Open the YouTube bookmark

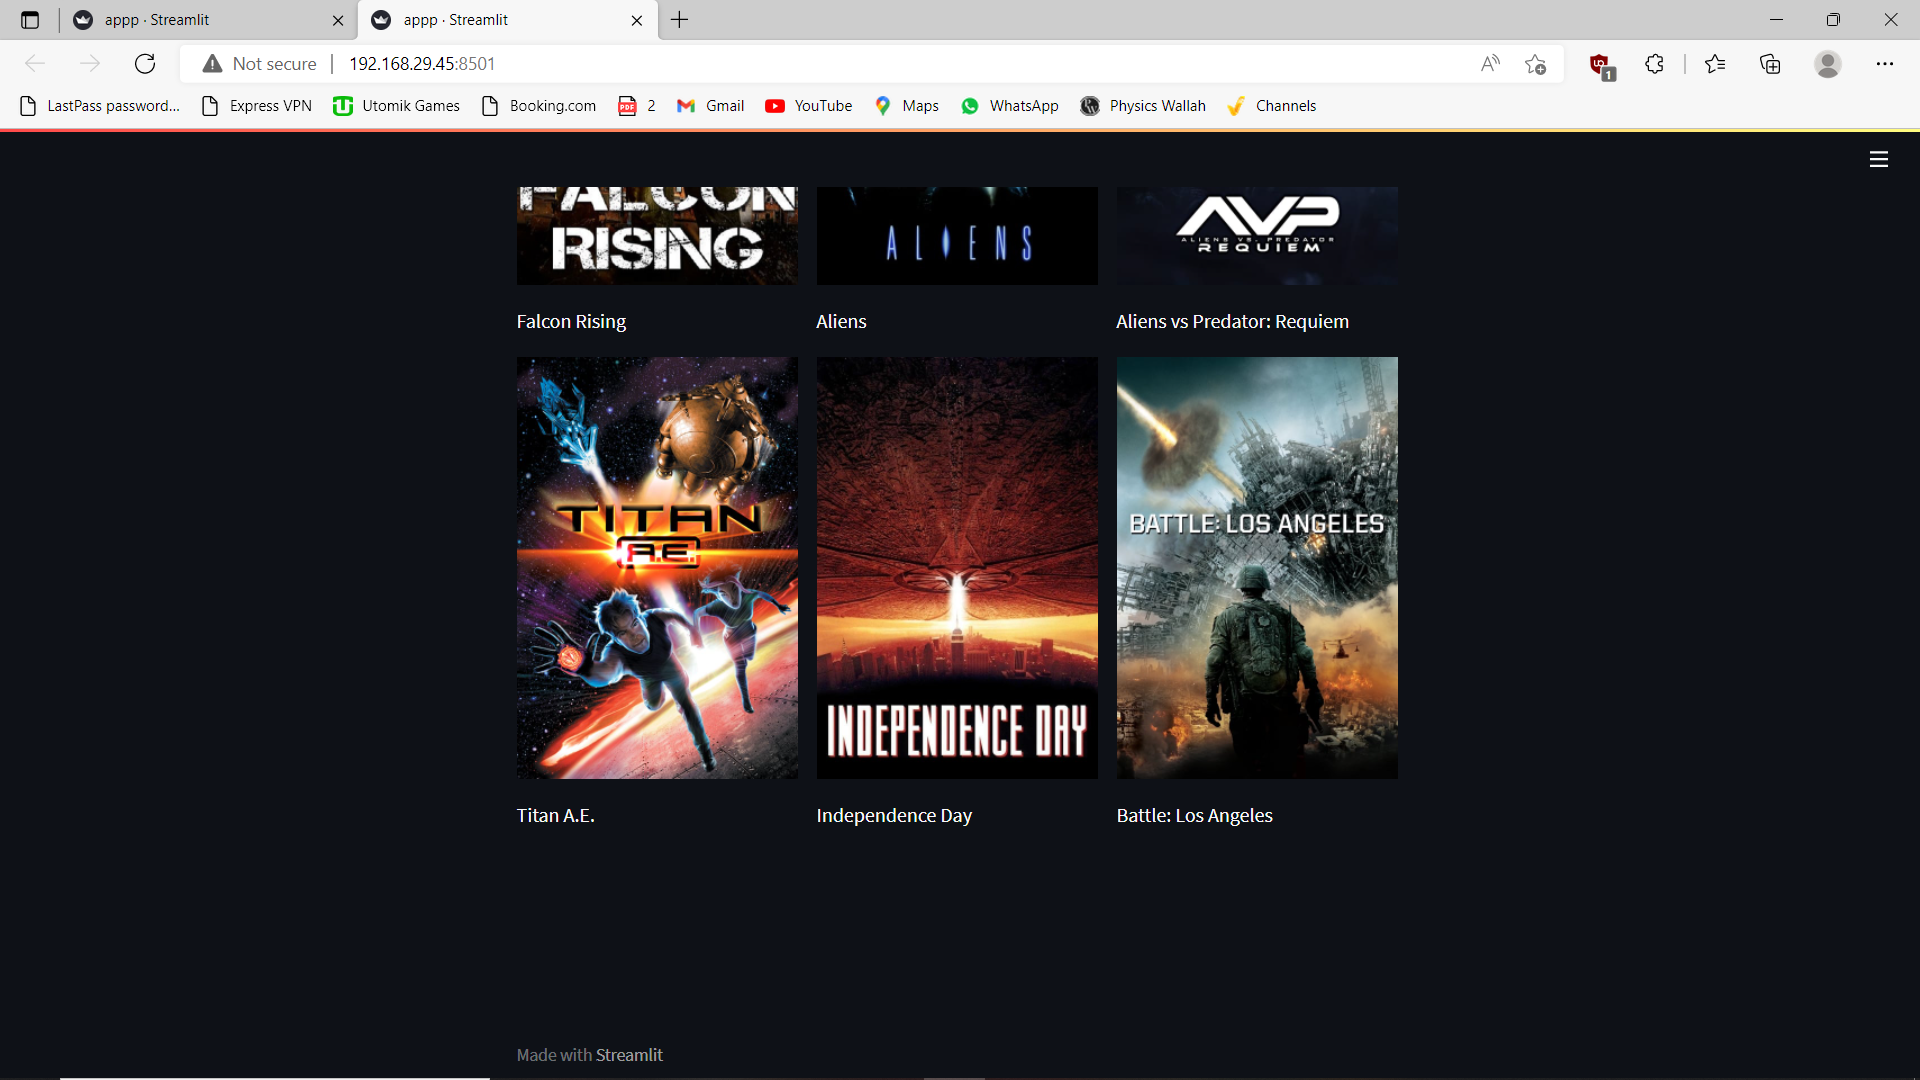click(808, 106)
